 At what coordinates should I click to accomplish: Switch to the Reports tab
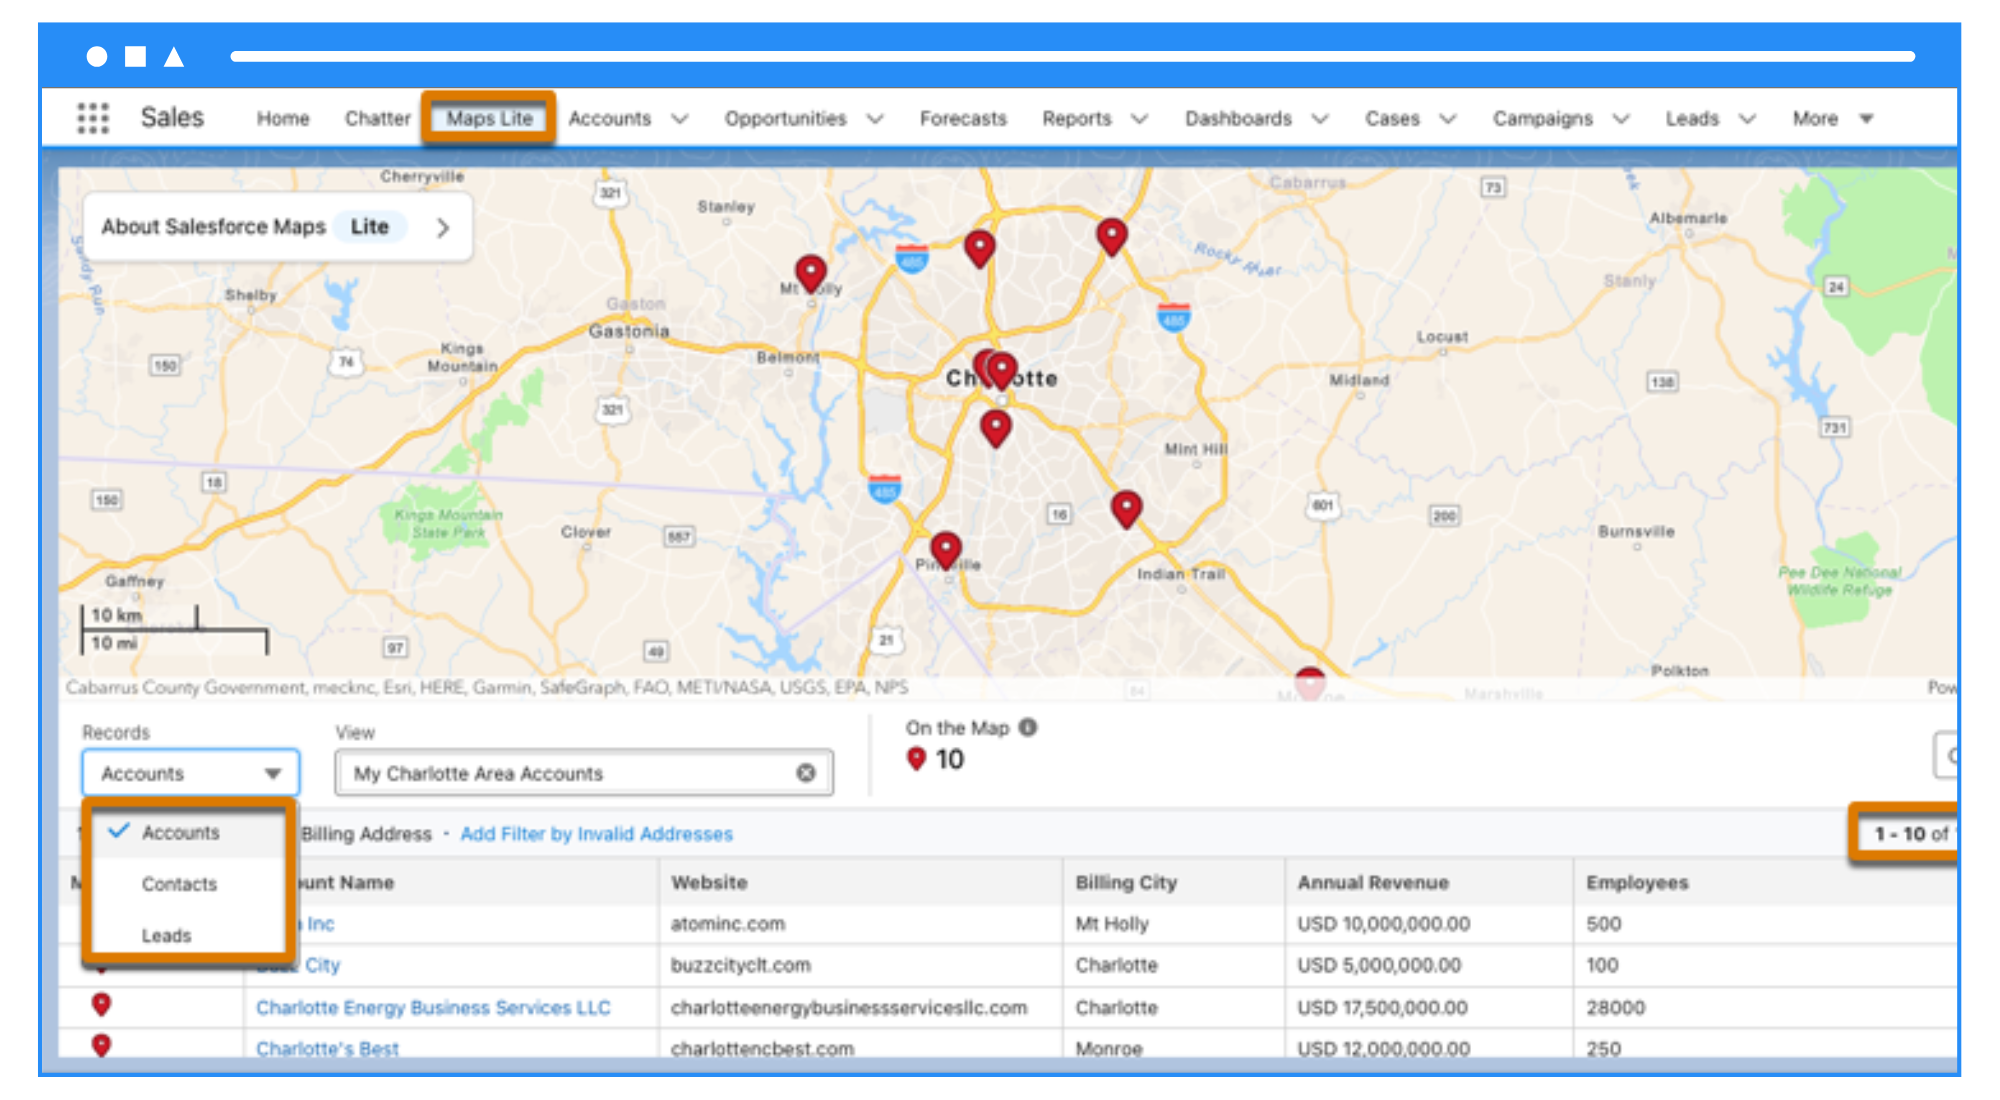tap(1076, 118)
